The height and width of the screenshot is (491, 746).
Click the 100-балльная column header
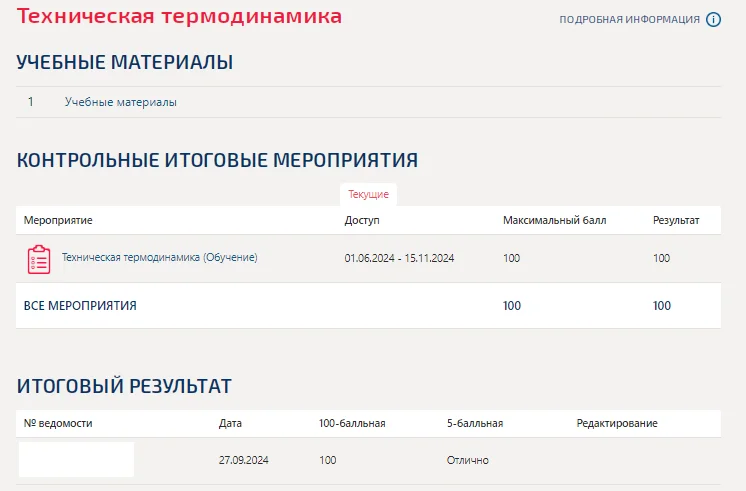352,423
